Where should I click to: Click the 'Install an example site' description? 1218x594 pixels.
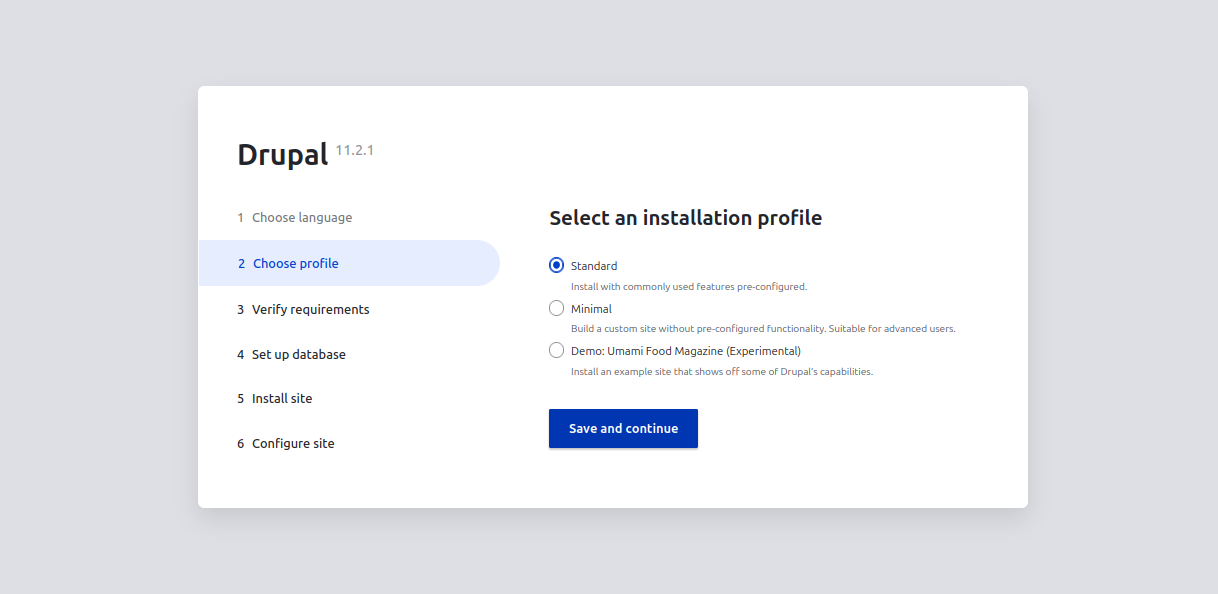coord(722,371)
